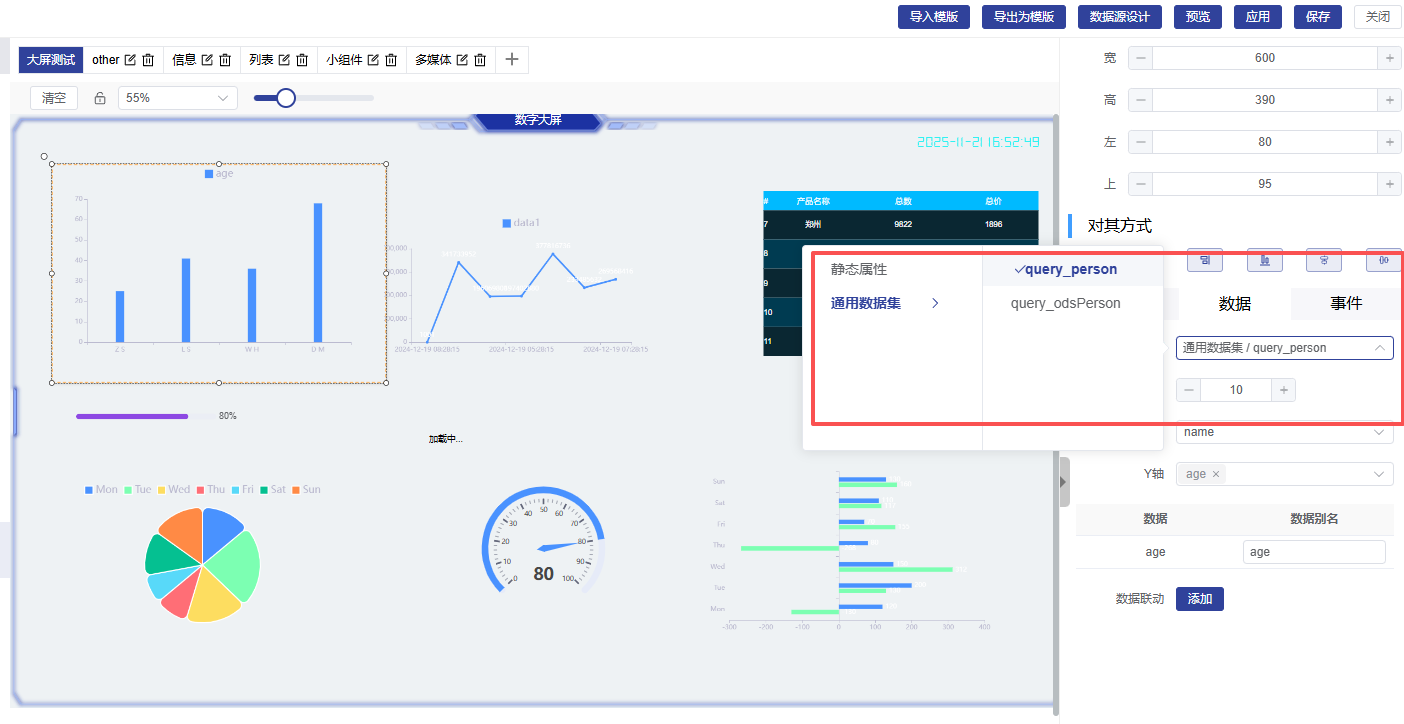
Task: Click the zoom slider handle
Action: click(286, 98)
